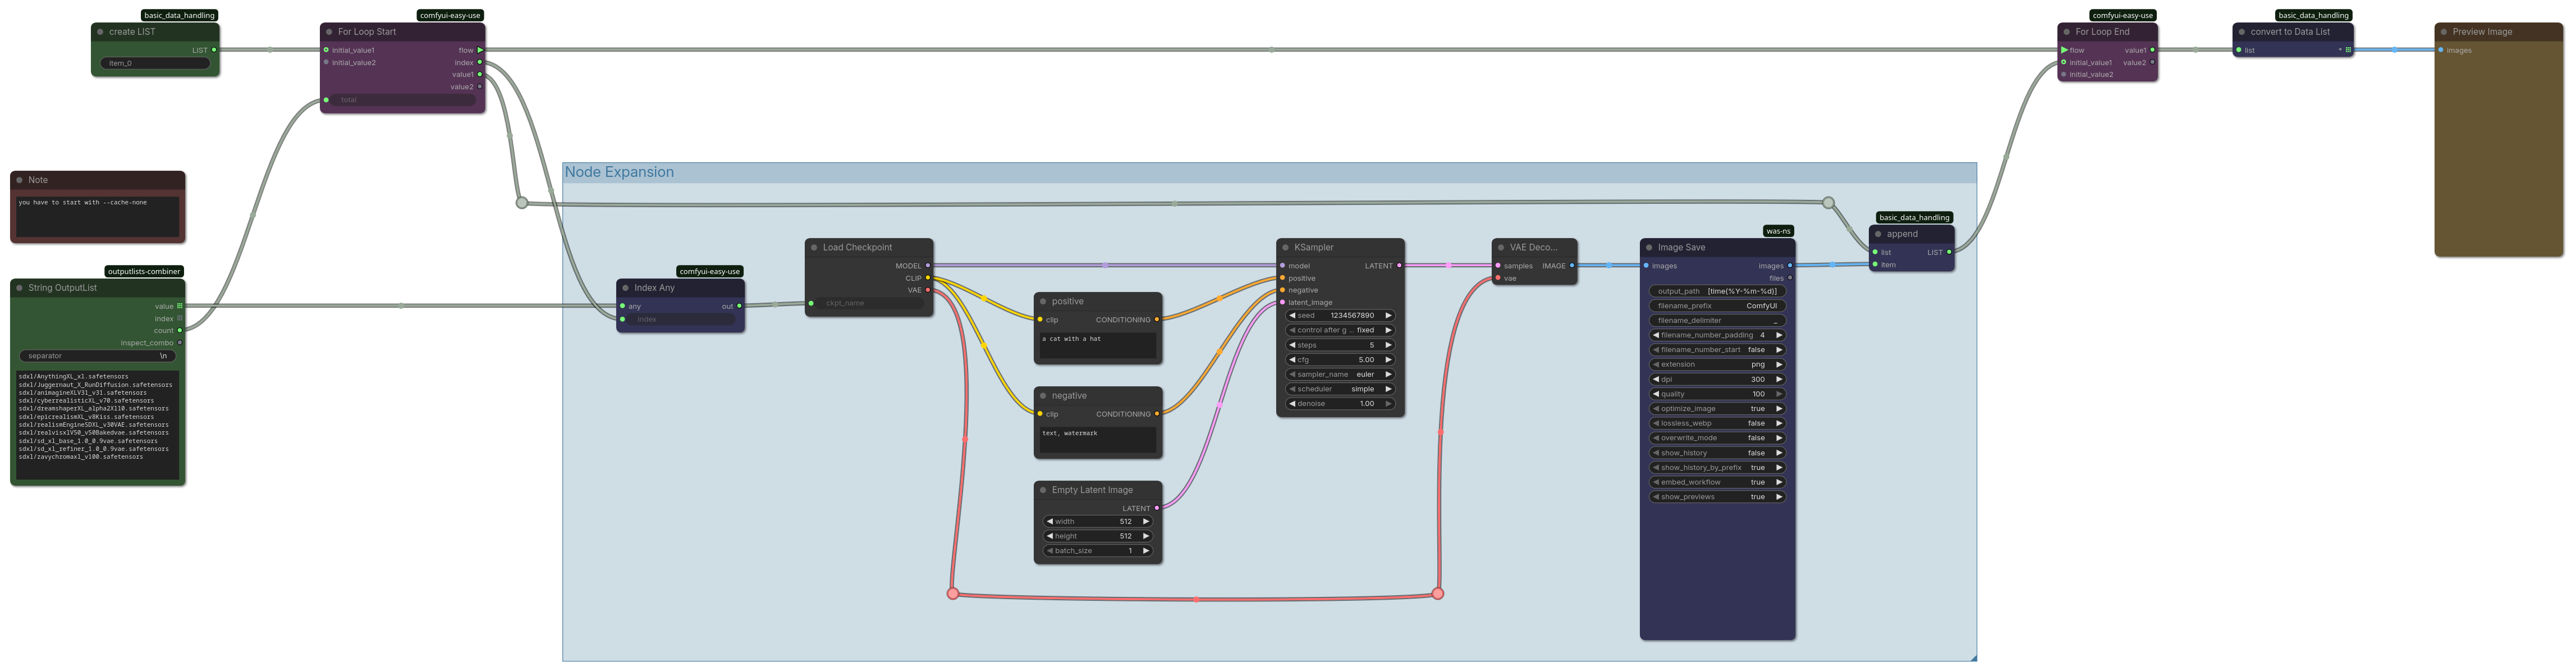Viewport: 2576px width, 671px height.
Task: Click the outputlists-combiner badge
Action: pyautogui.click(x=144, y=271)
